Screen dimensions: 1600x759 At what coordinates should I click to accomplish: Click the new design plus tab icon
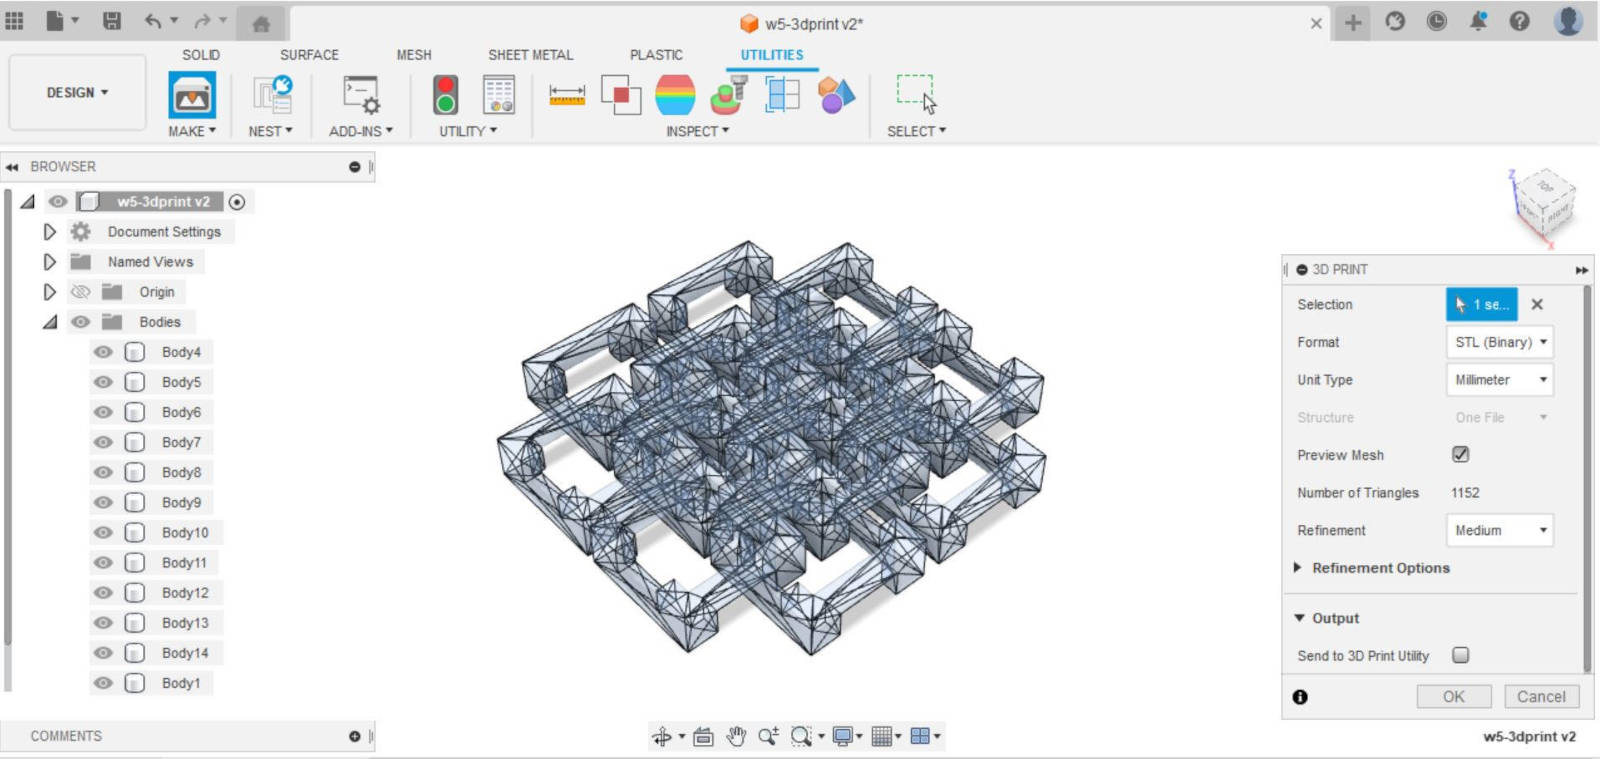click(1353, 22)
